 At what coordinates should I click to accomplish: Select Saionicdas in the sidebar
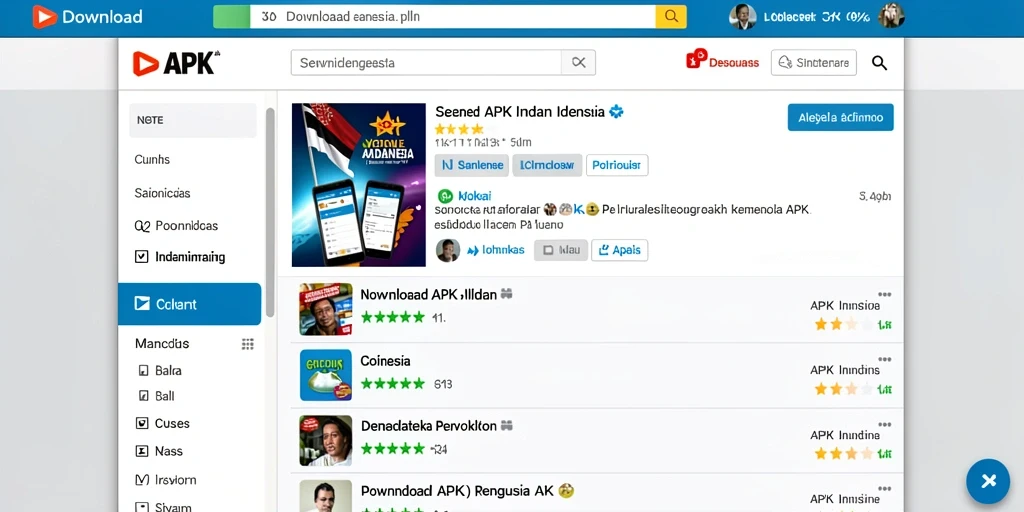coord(162,193)
